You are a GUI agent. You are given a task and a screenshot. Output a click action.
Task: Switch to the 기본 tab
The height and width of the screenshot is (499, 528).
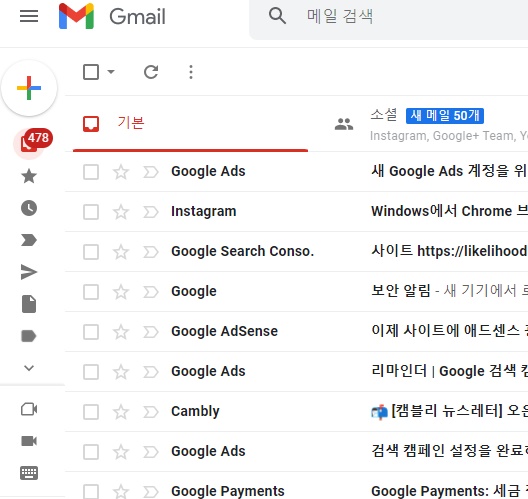click(190, 124)
